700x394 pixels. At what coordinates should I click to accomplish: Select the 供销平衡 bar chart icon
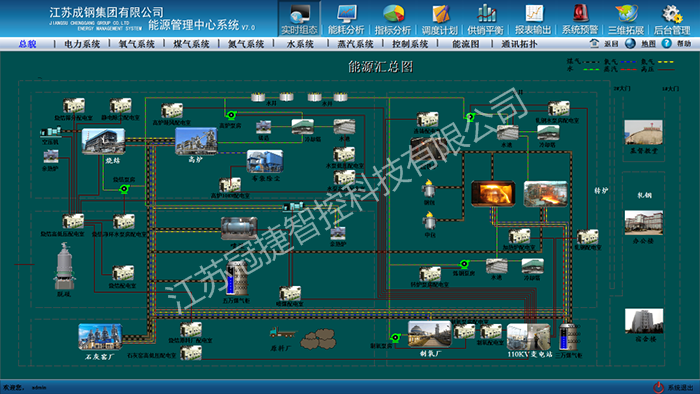click(x=486, y=13)
